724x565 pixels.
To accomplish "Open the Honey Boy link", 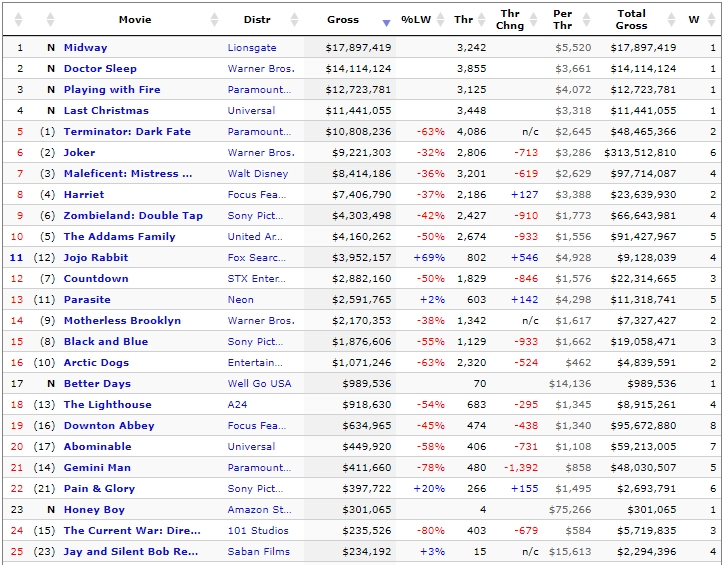I will tap(94, 510).
